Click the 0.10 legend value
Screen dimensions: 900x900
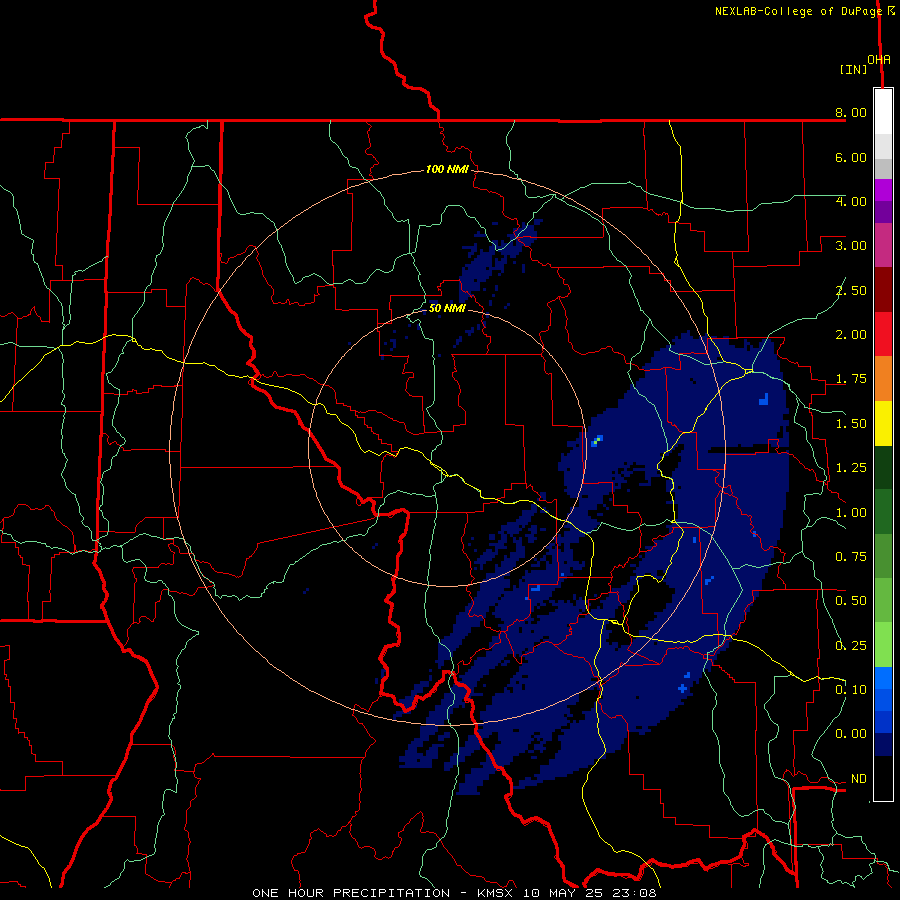coord(851,690)
